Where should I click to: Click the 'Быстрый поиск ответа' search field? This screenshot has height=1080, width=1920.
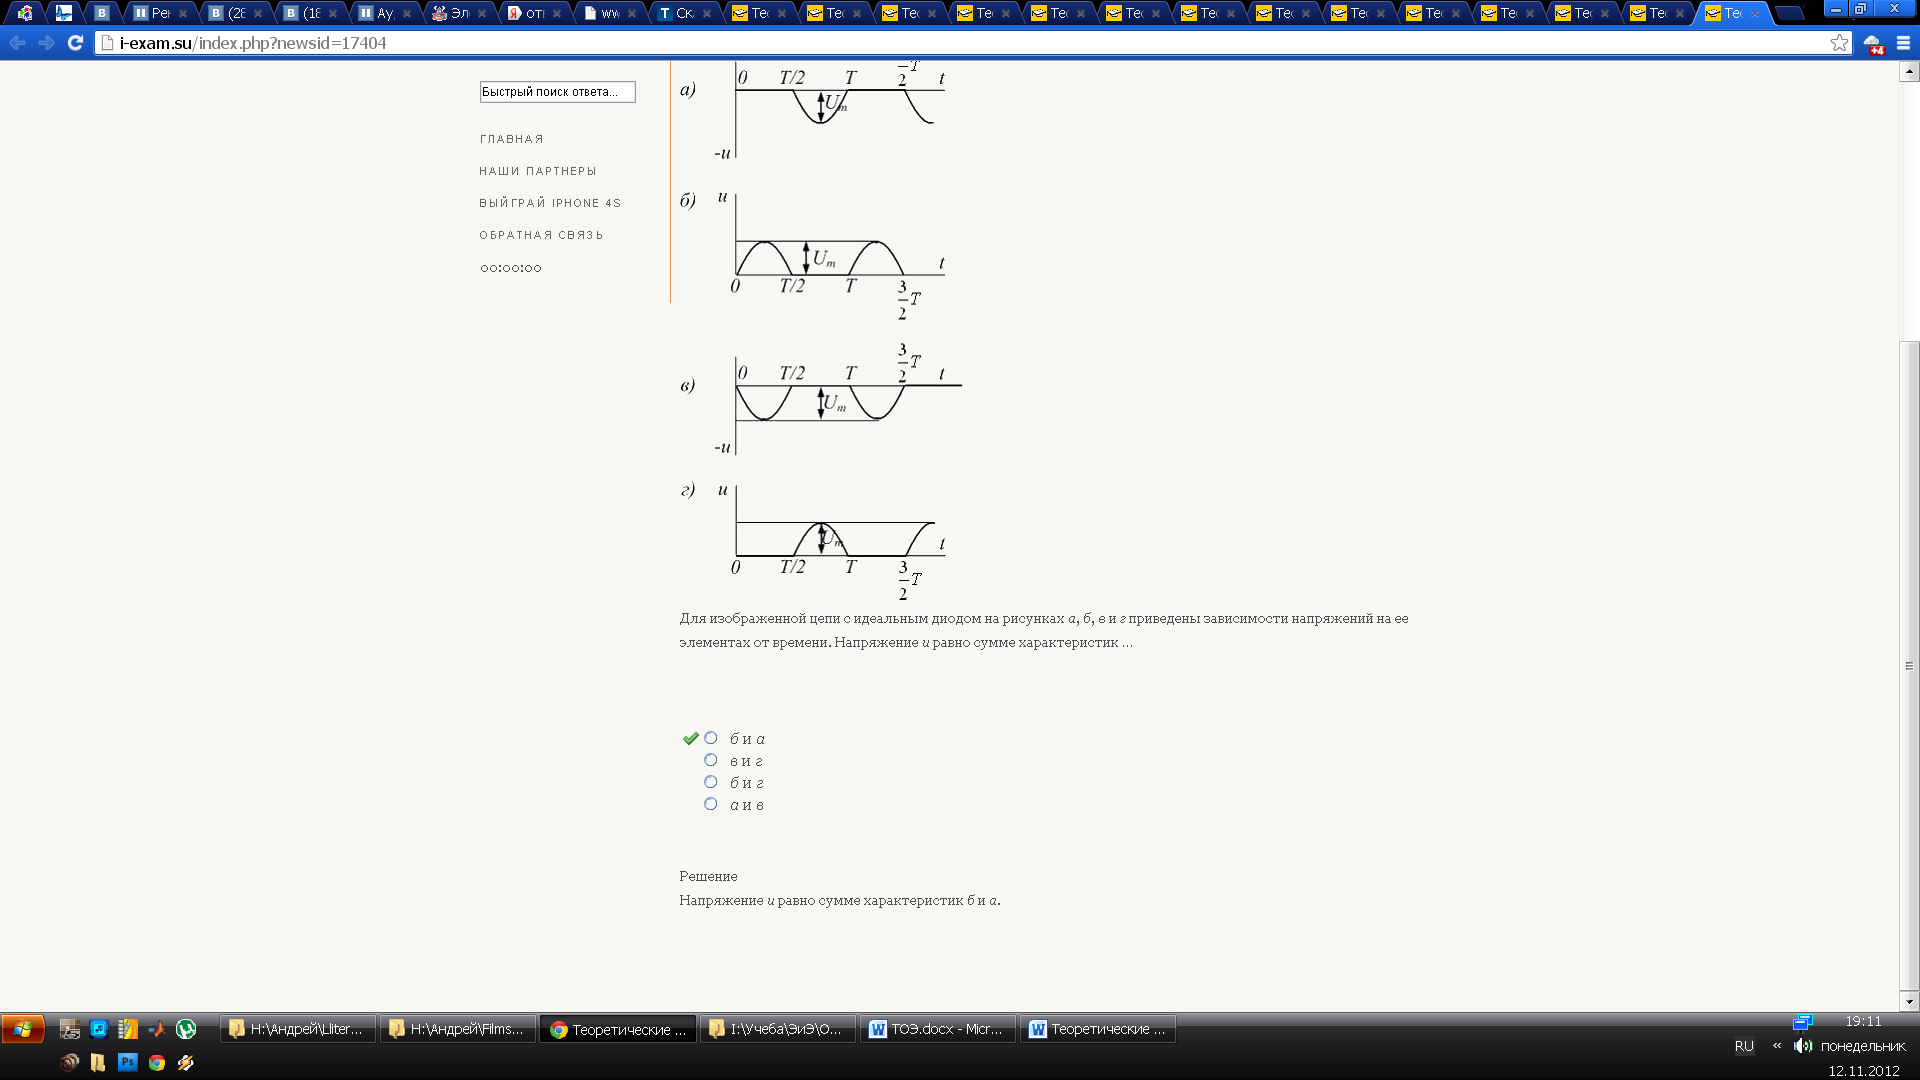coord(557,92)
